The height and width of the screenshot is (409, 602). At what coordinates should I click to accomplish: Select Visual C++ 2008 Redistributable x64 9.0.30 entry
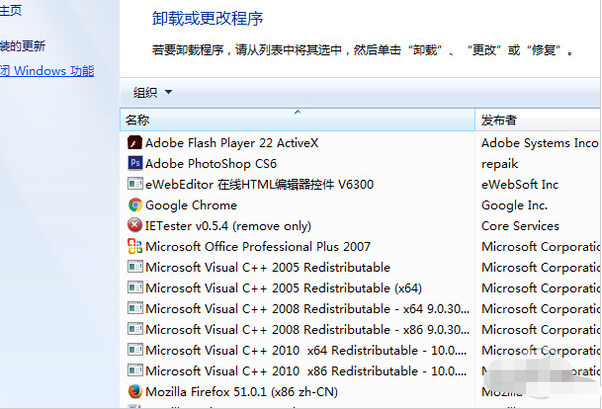(x=307, y=309)
